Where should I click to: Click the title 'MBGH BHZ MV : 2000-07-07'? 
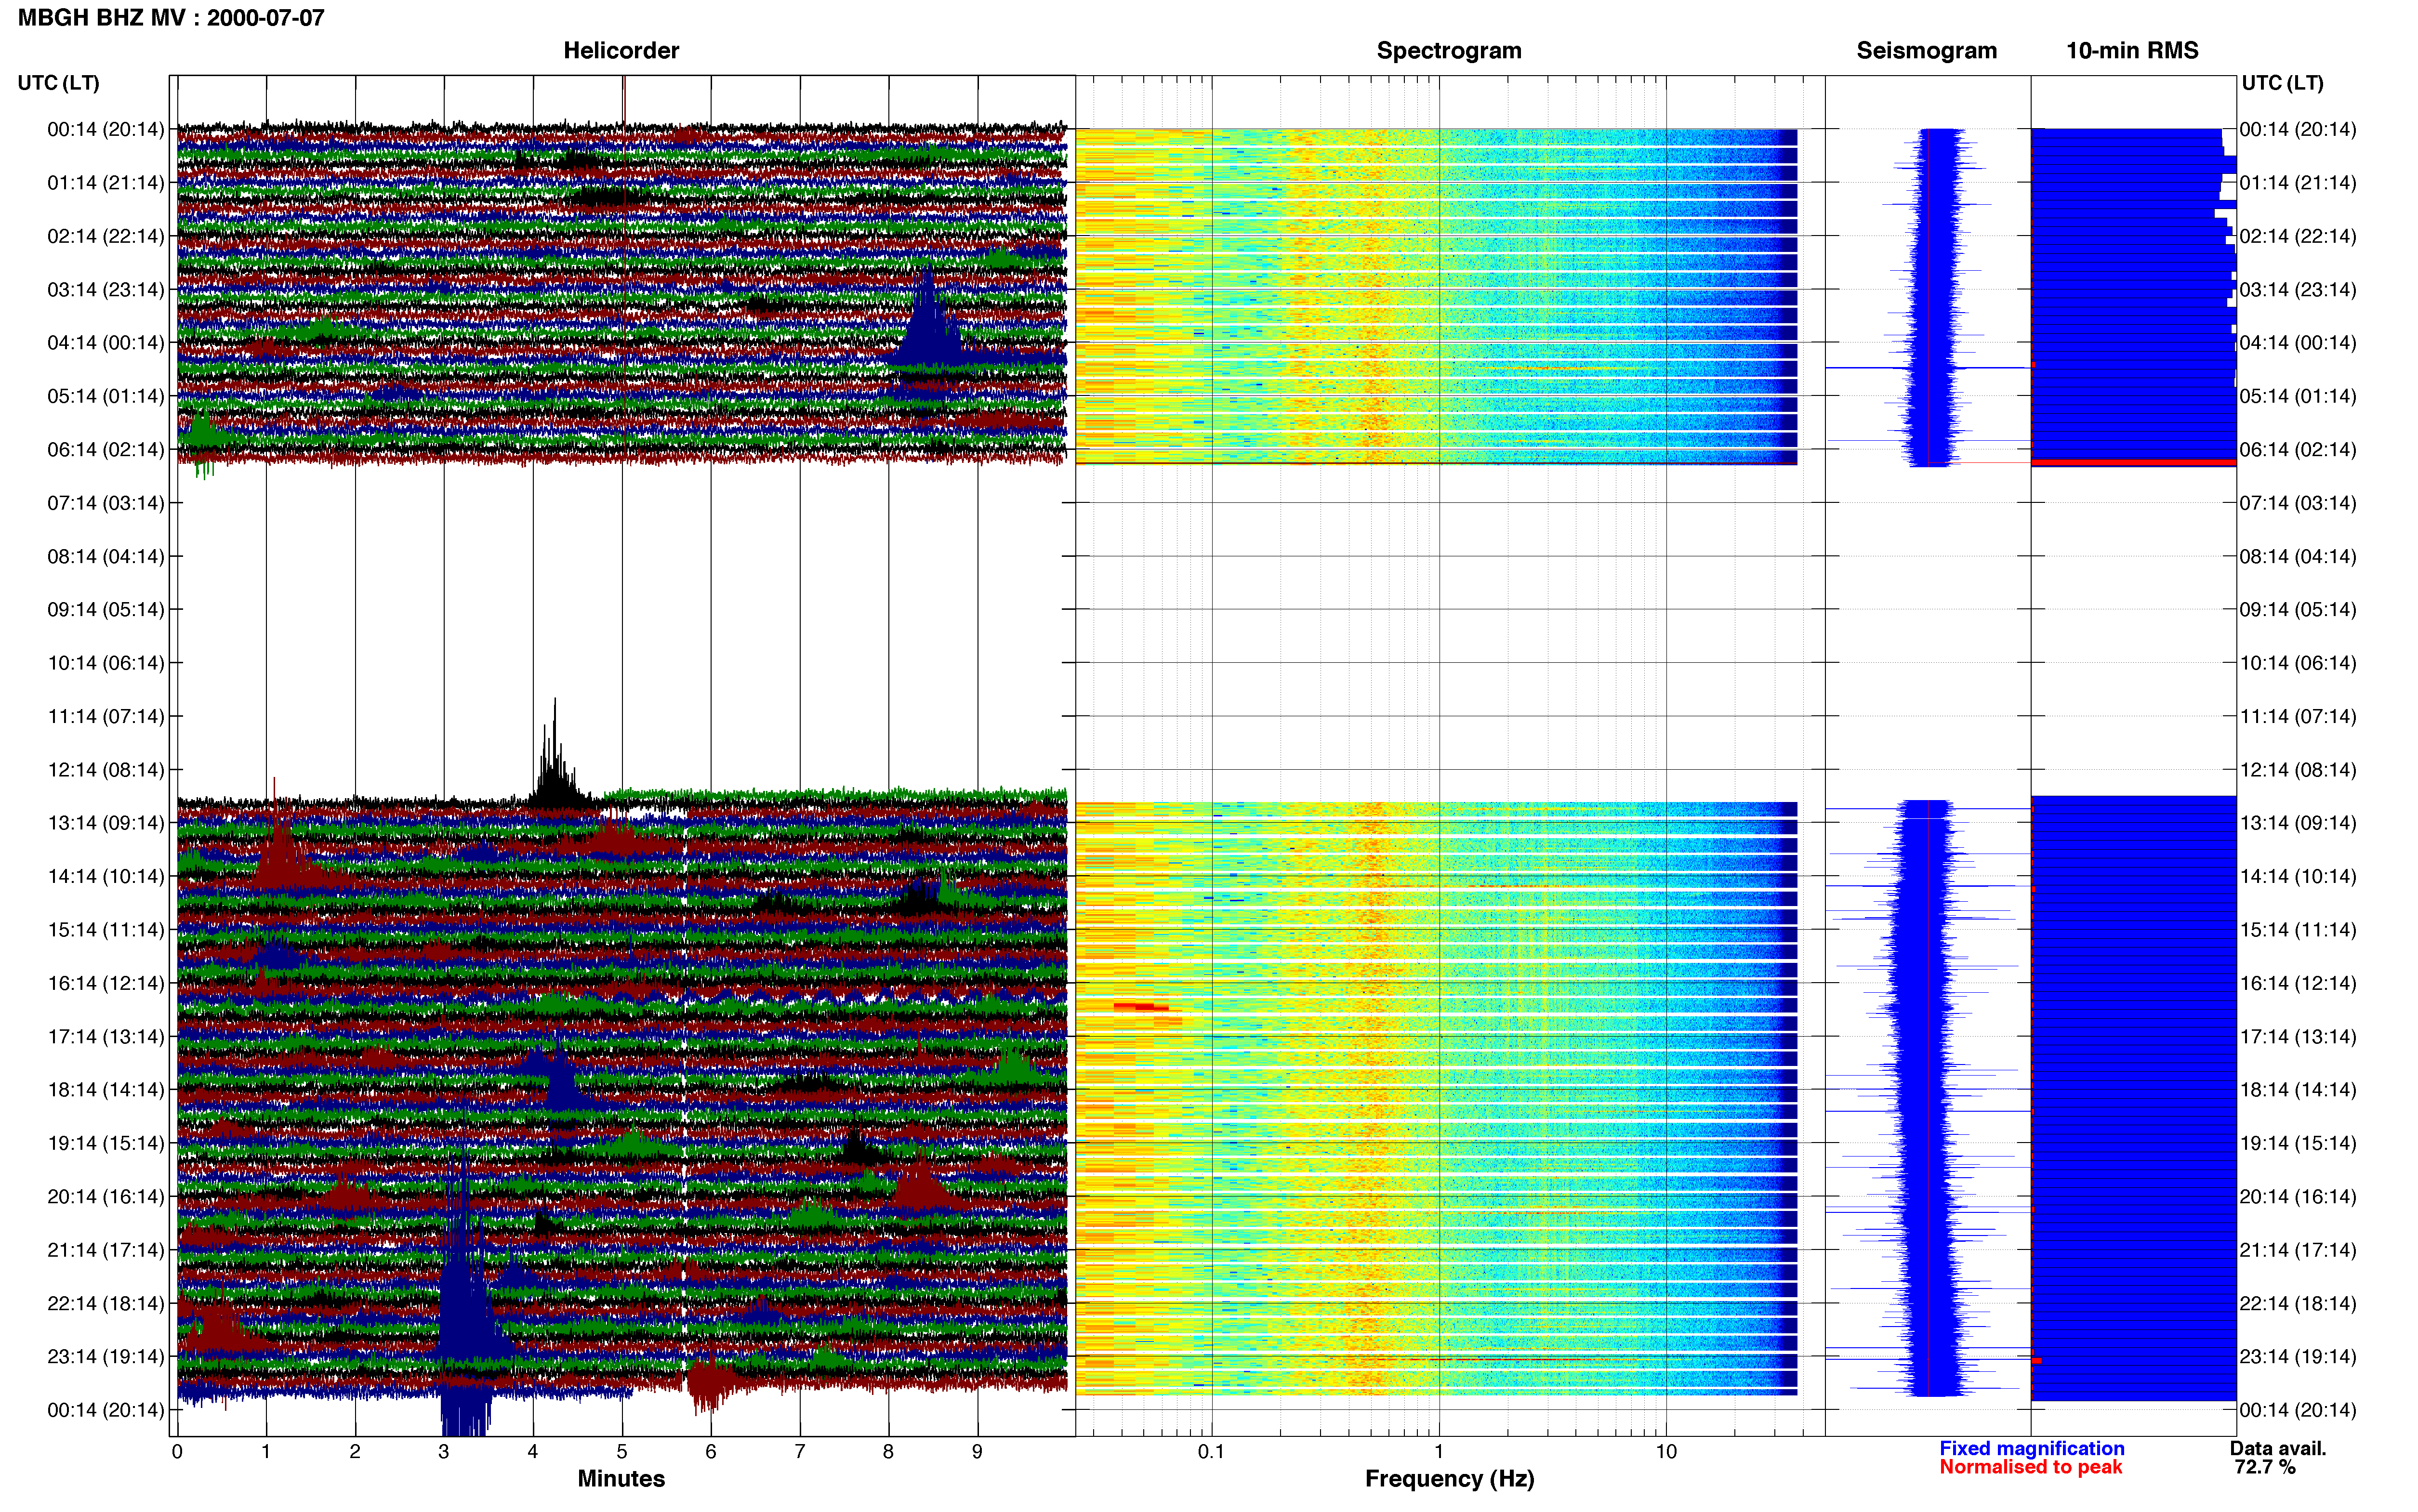pos(171,18)
